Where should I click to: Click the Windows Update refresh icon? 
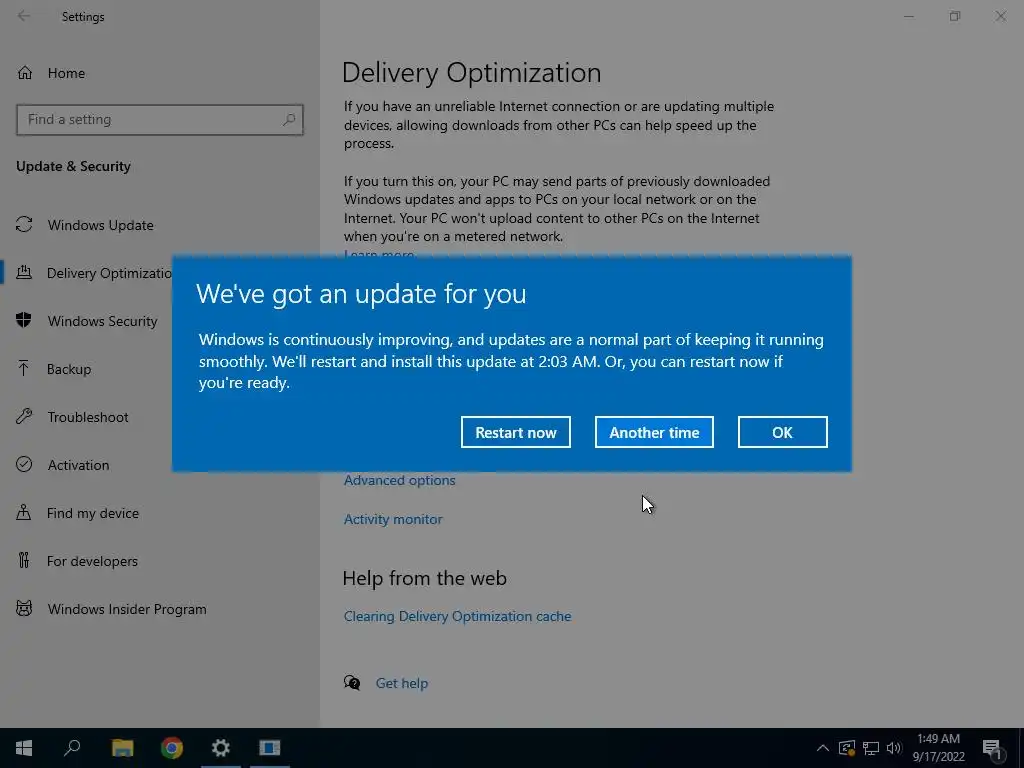point(24,225)
